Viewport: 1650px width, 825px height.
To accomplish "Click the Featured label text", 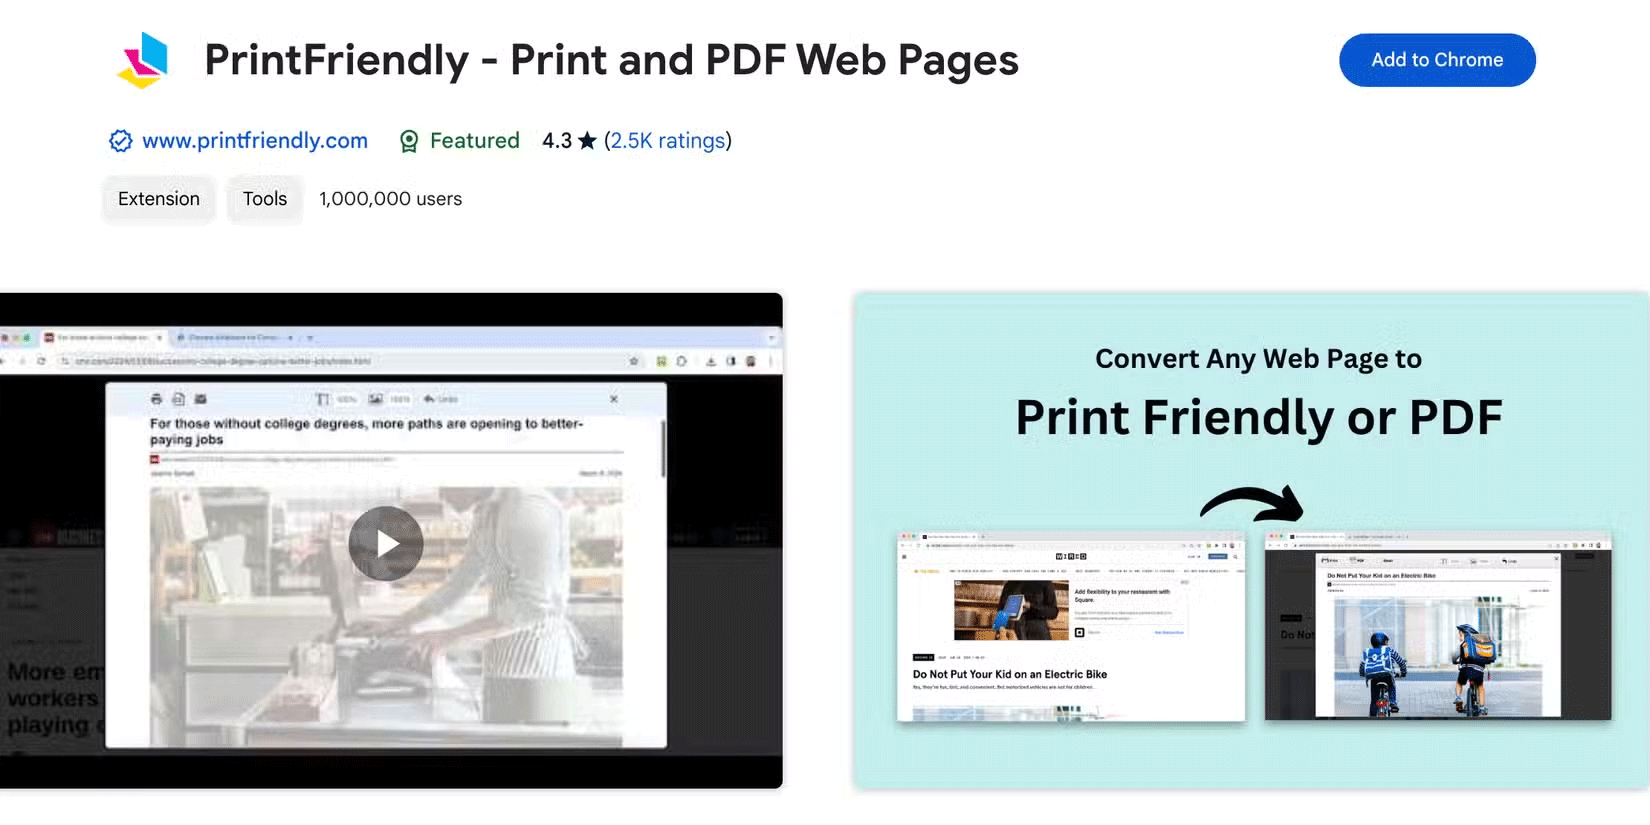I will pyautogui.click(x=475, y=141).
